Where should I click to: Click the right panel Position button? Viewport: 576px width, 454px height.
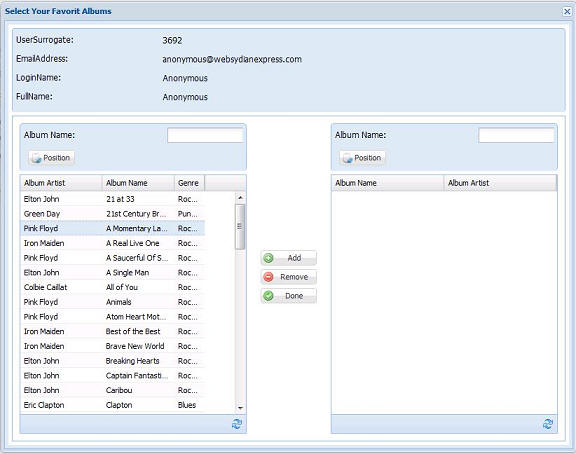[363, 158]
